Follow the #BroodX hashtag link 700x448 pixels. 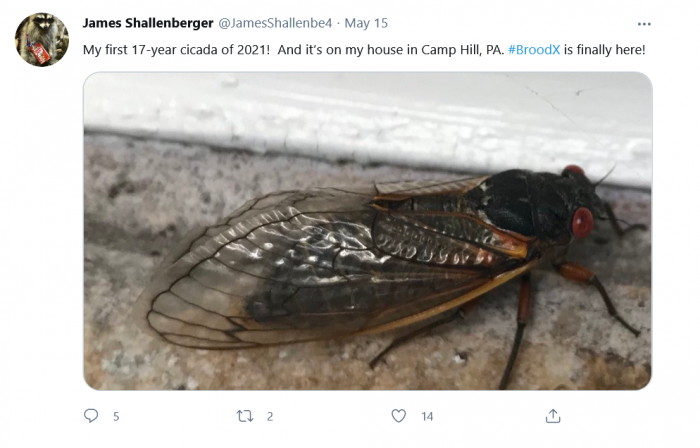[x=534, y=48]
